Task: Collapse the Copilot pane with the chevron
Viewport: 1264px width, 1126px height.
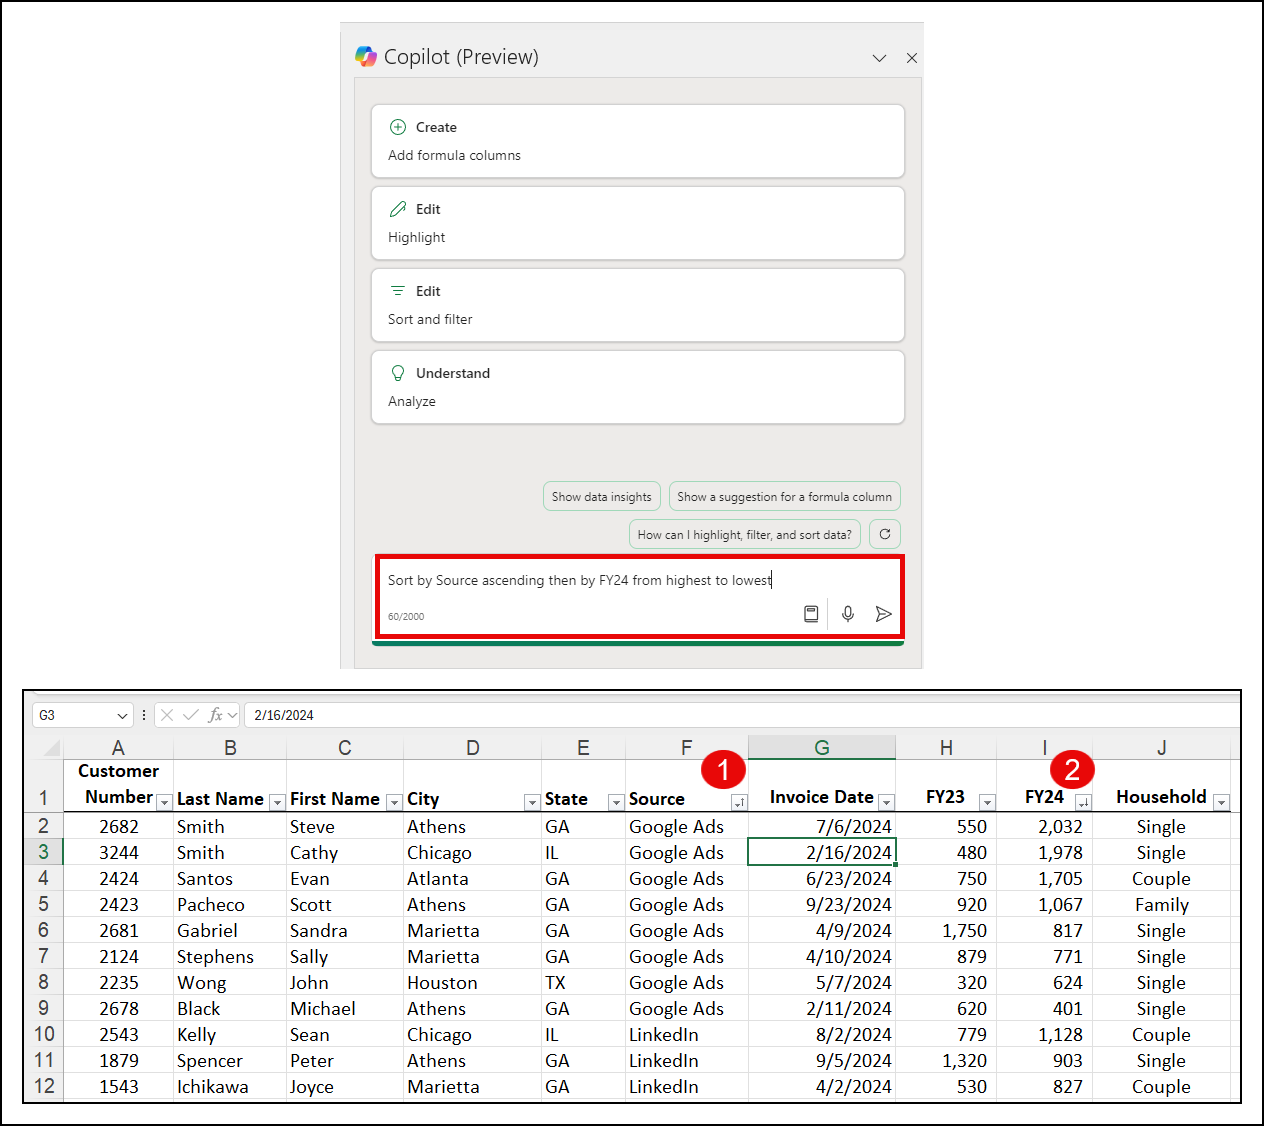Action: 879,58
